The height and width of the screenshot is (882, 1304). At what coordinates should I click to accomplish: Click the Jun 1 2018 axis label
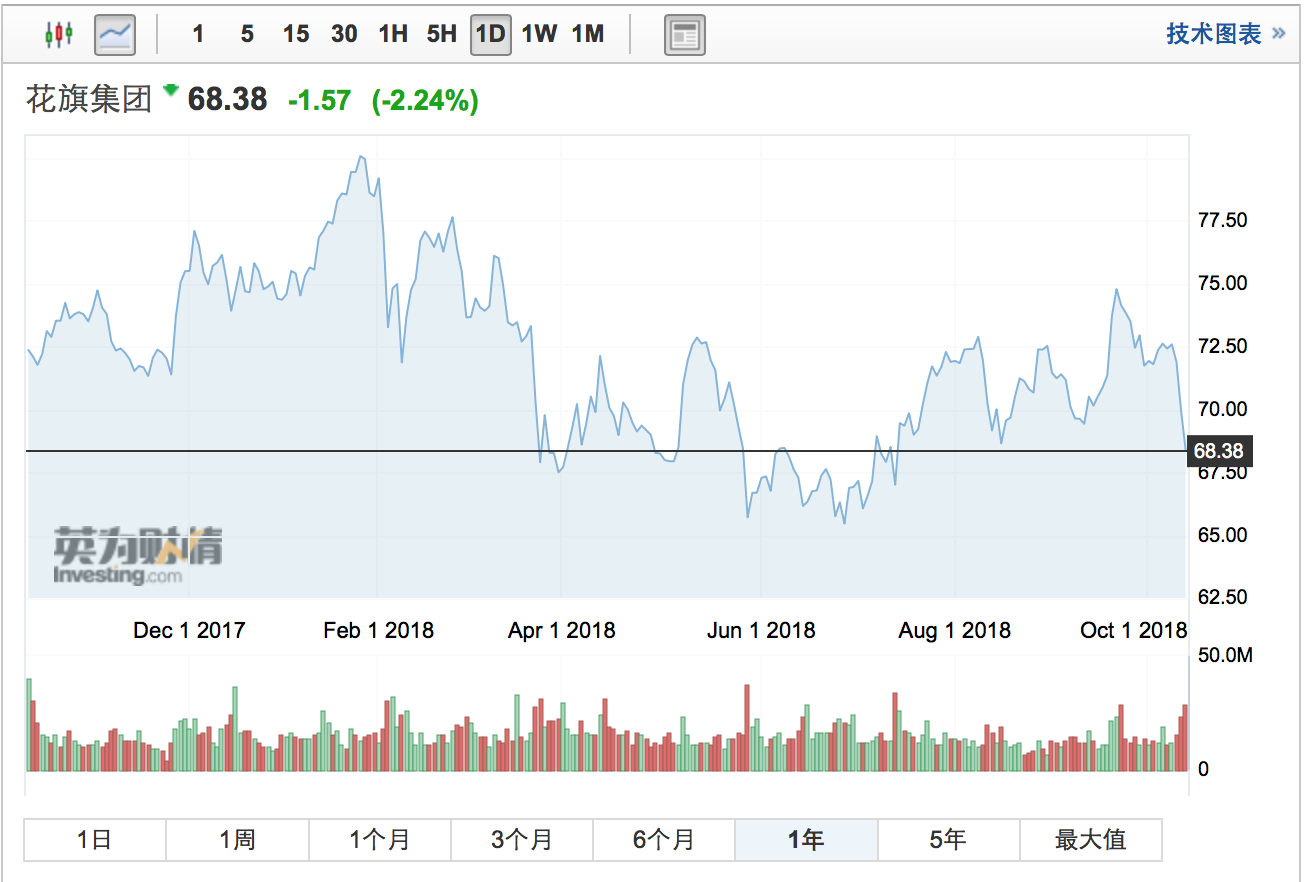click(x=761, y=630)
